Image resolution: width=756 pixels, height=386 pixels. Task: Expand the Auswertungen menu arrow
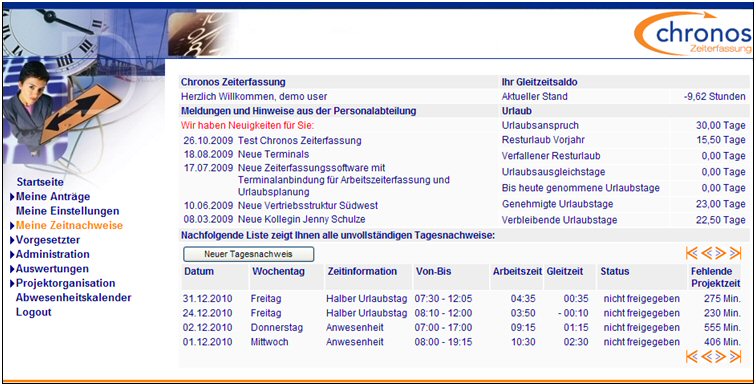pos(12,269)
